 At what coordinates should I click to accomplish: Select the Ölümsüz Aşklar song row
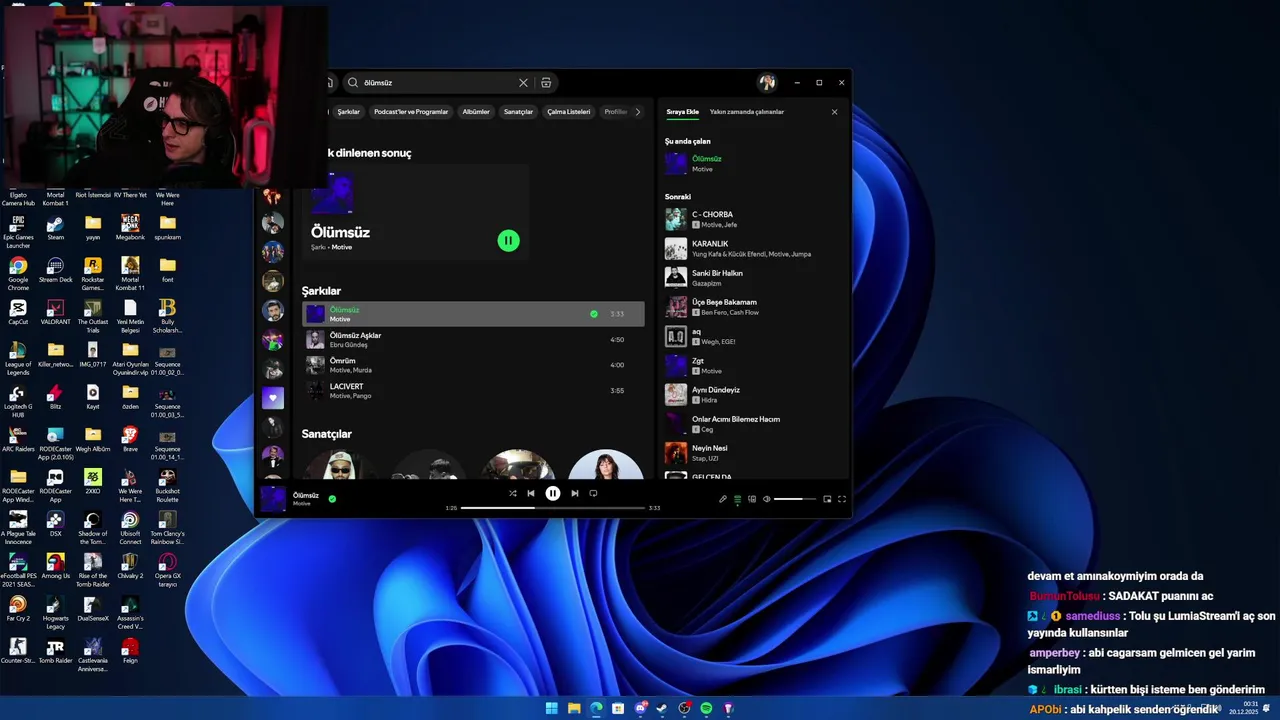473,340
